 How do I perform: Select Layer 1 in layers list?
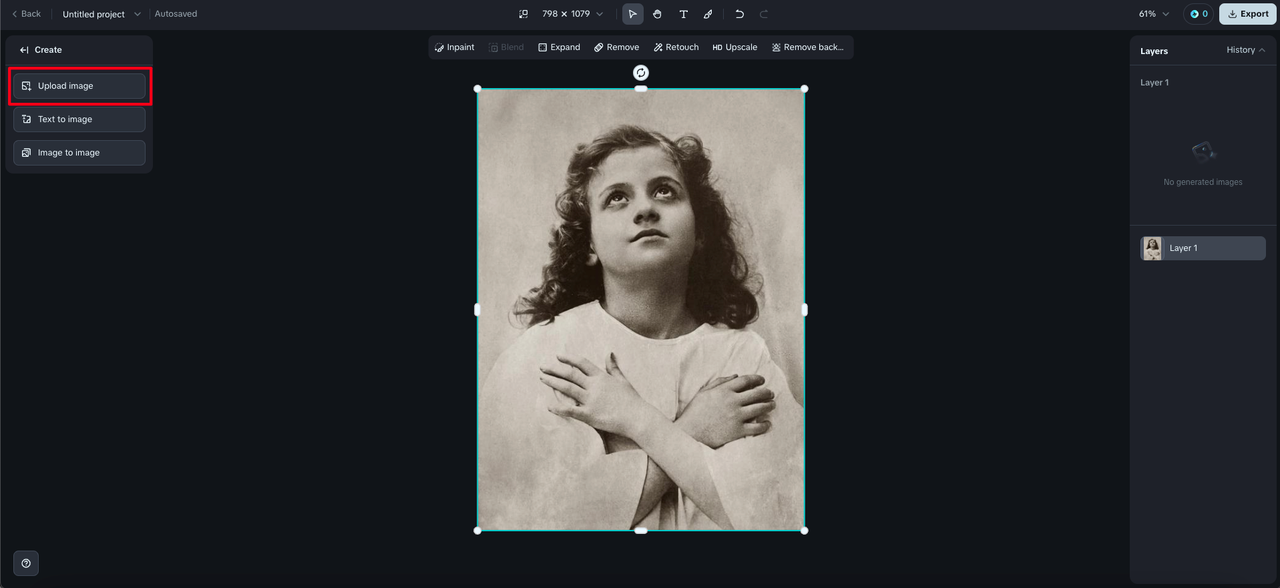tap(1203, 248)
